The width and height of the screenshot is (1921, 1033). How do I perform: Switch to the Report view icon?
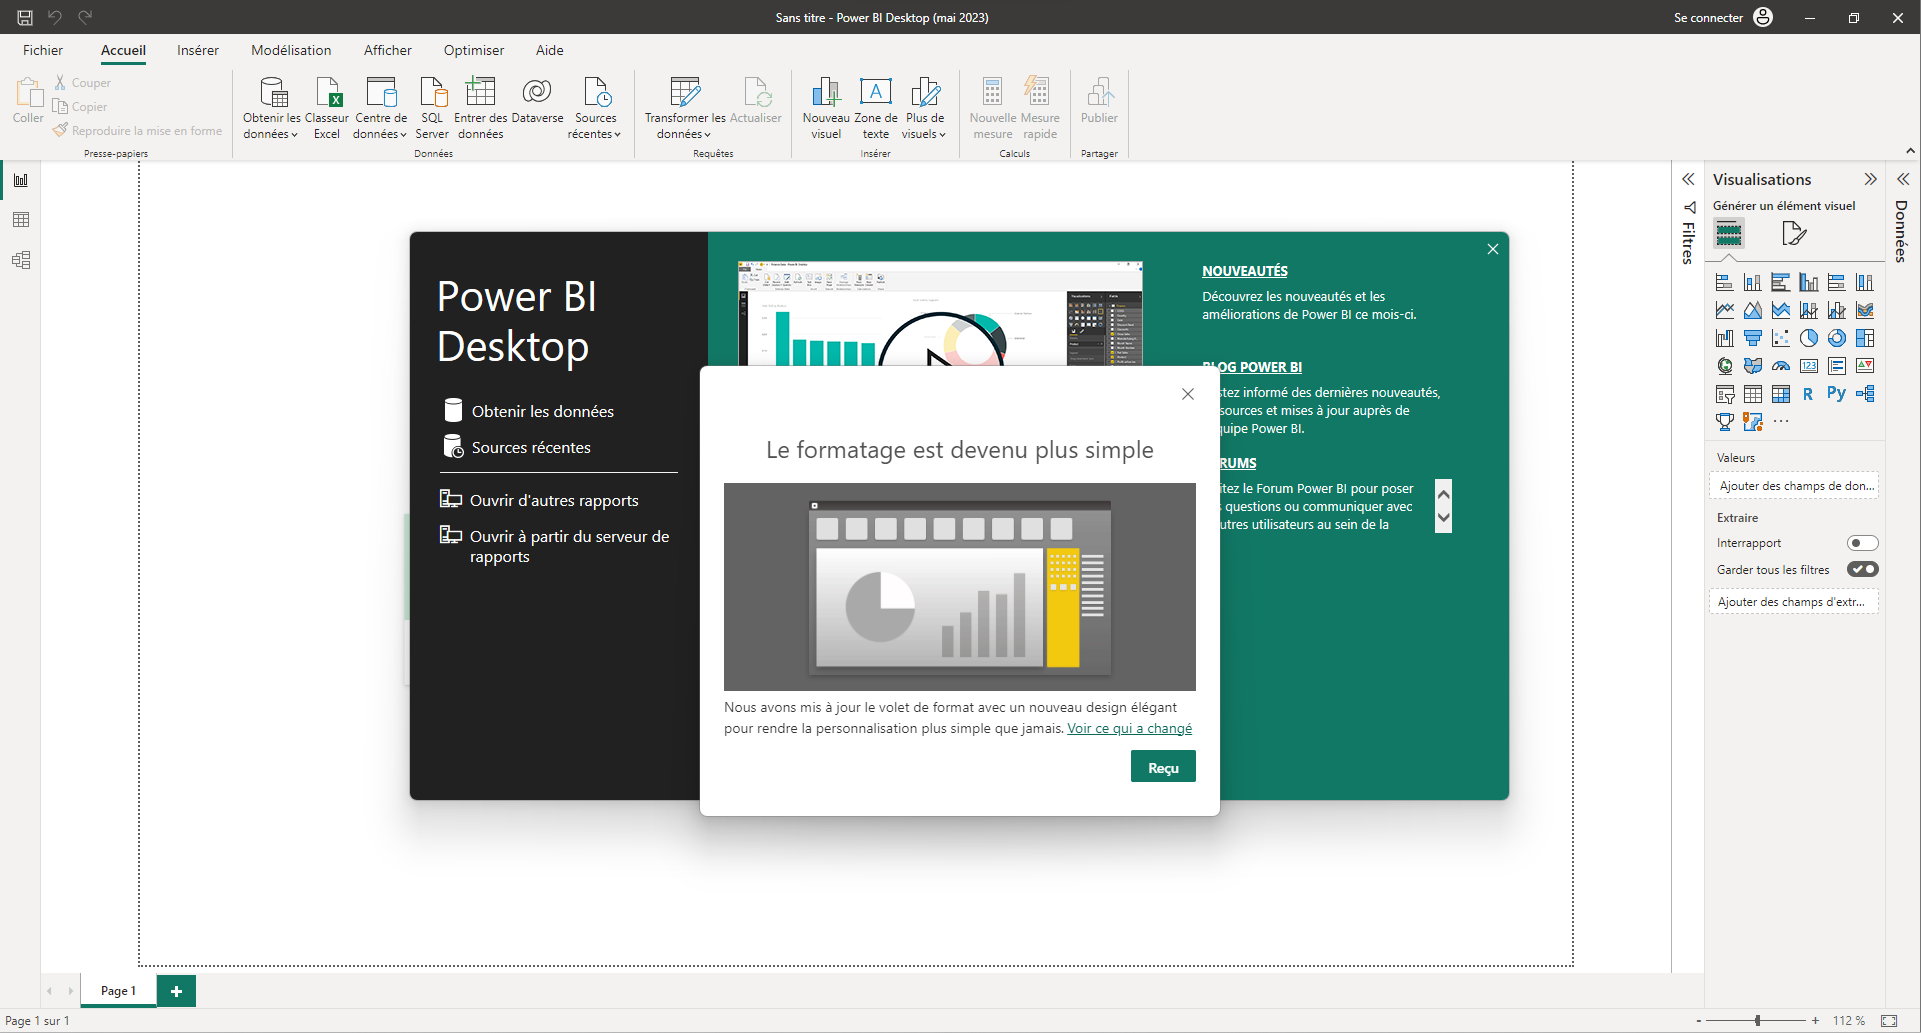coord(21,180)
